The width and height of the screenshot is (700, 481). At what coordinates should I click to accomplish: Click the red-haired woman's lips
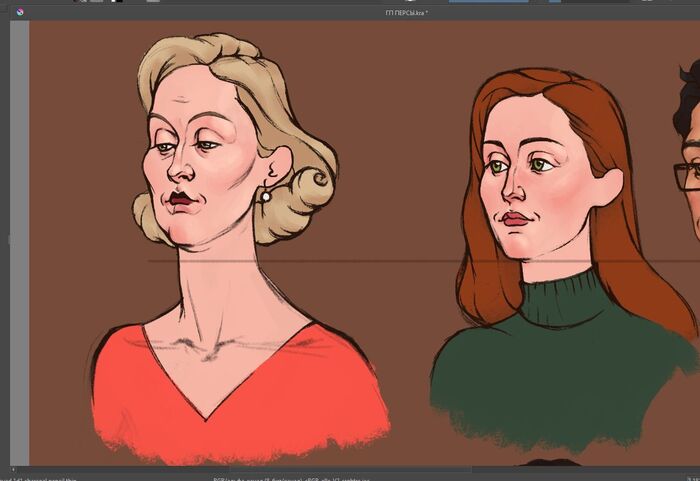click(x=516, y=219)
